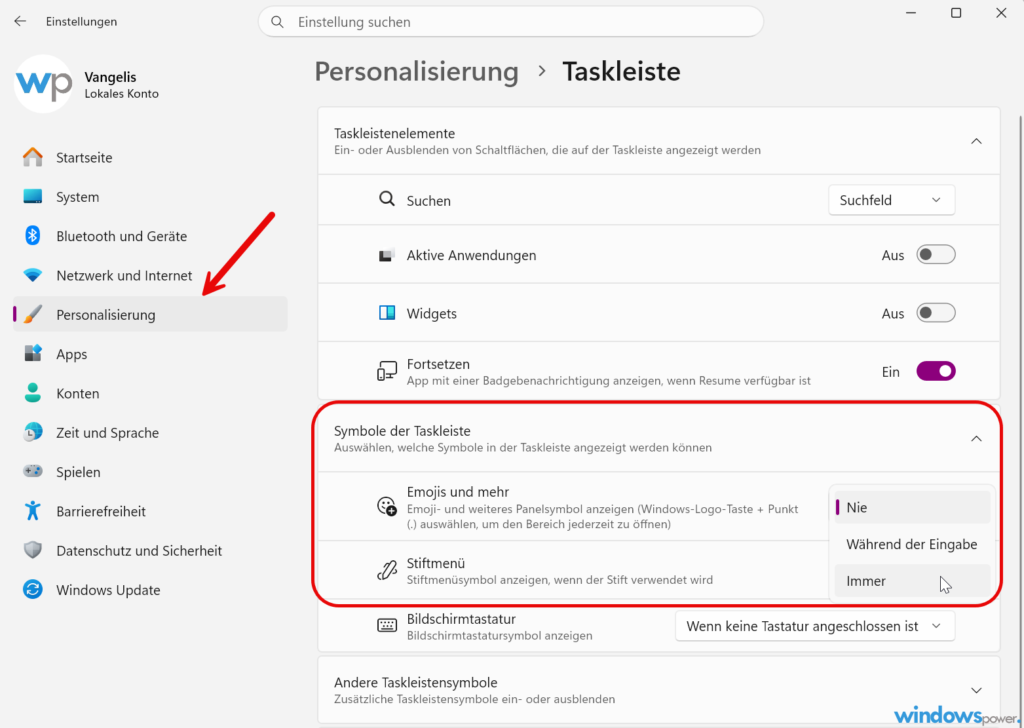Click the Emojis und mehr smiley icon

387,506
